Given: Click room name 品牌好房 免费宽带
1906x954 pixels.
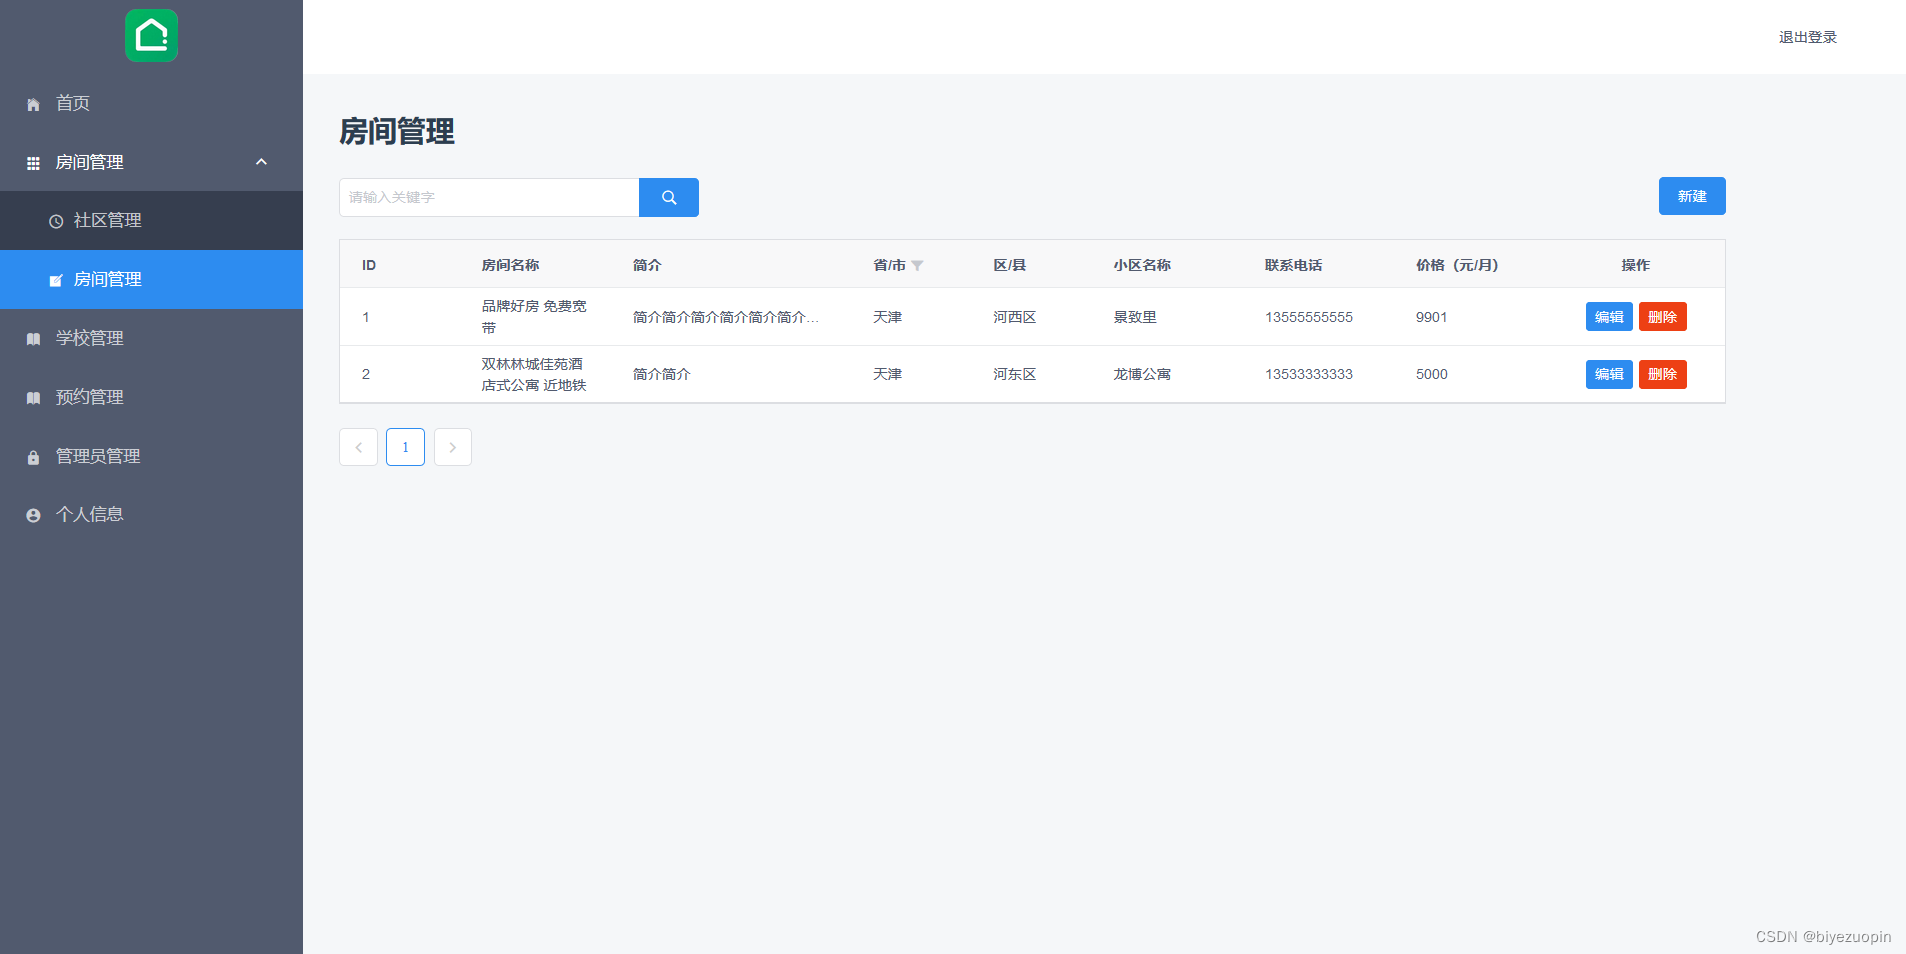Looking at the screenshot, I should pyautogui.click(x=534, y=317).
